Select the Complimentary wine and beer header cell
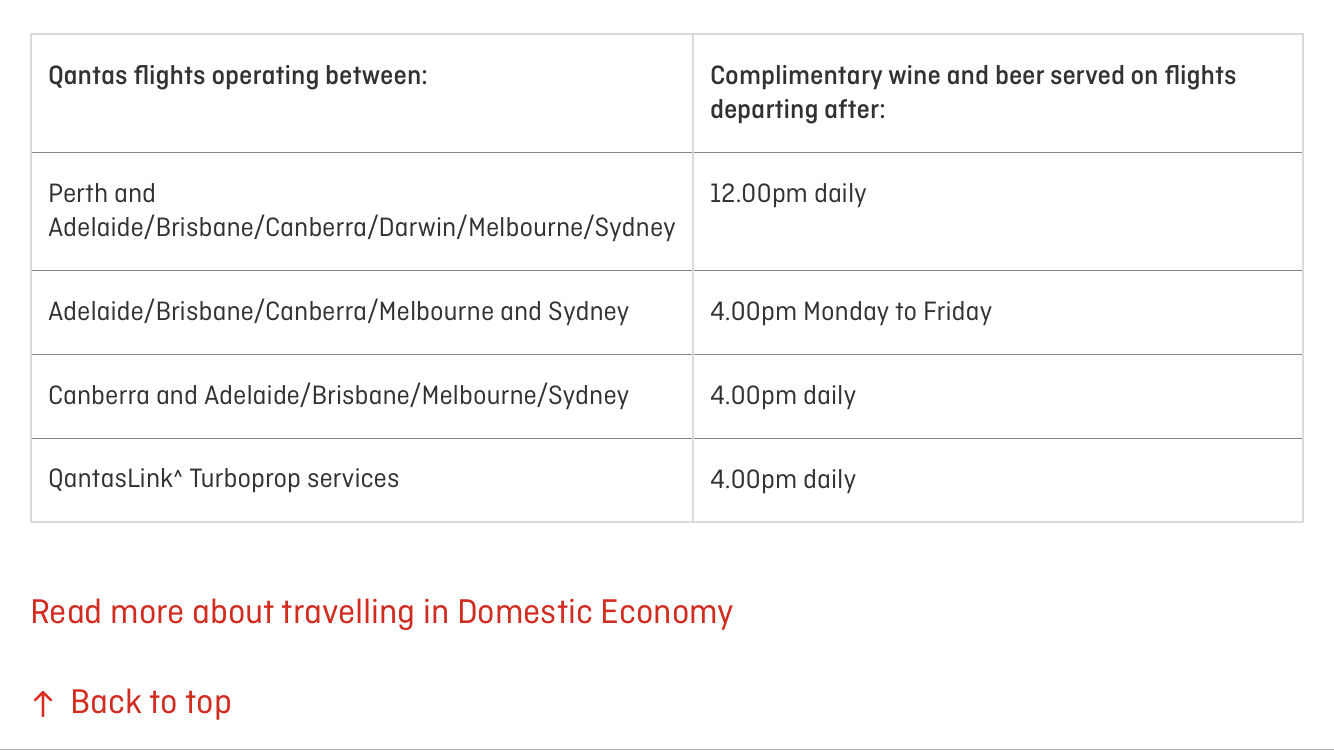The image size is (1334, 750). (x=998, y=94)
